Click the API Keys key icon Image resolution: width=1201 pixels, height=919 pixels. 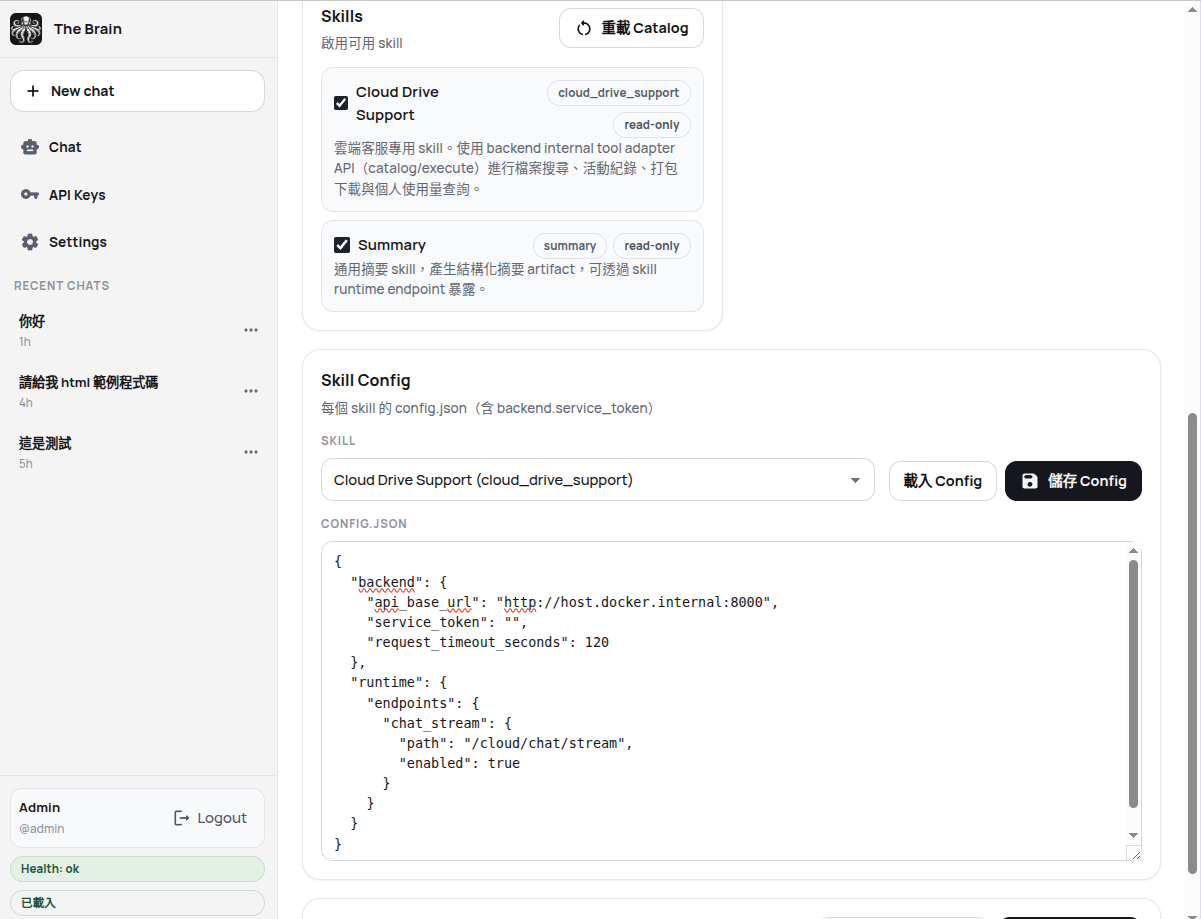(x=30, y=195)
